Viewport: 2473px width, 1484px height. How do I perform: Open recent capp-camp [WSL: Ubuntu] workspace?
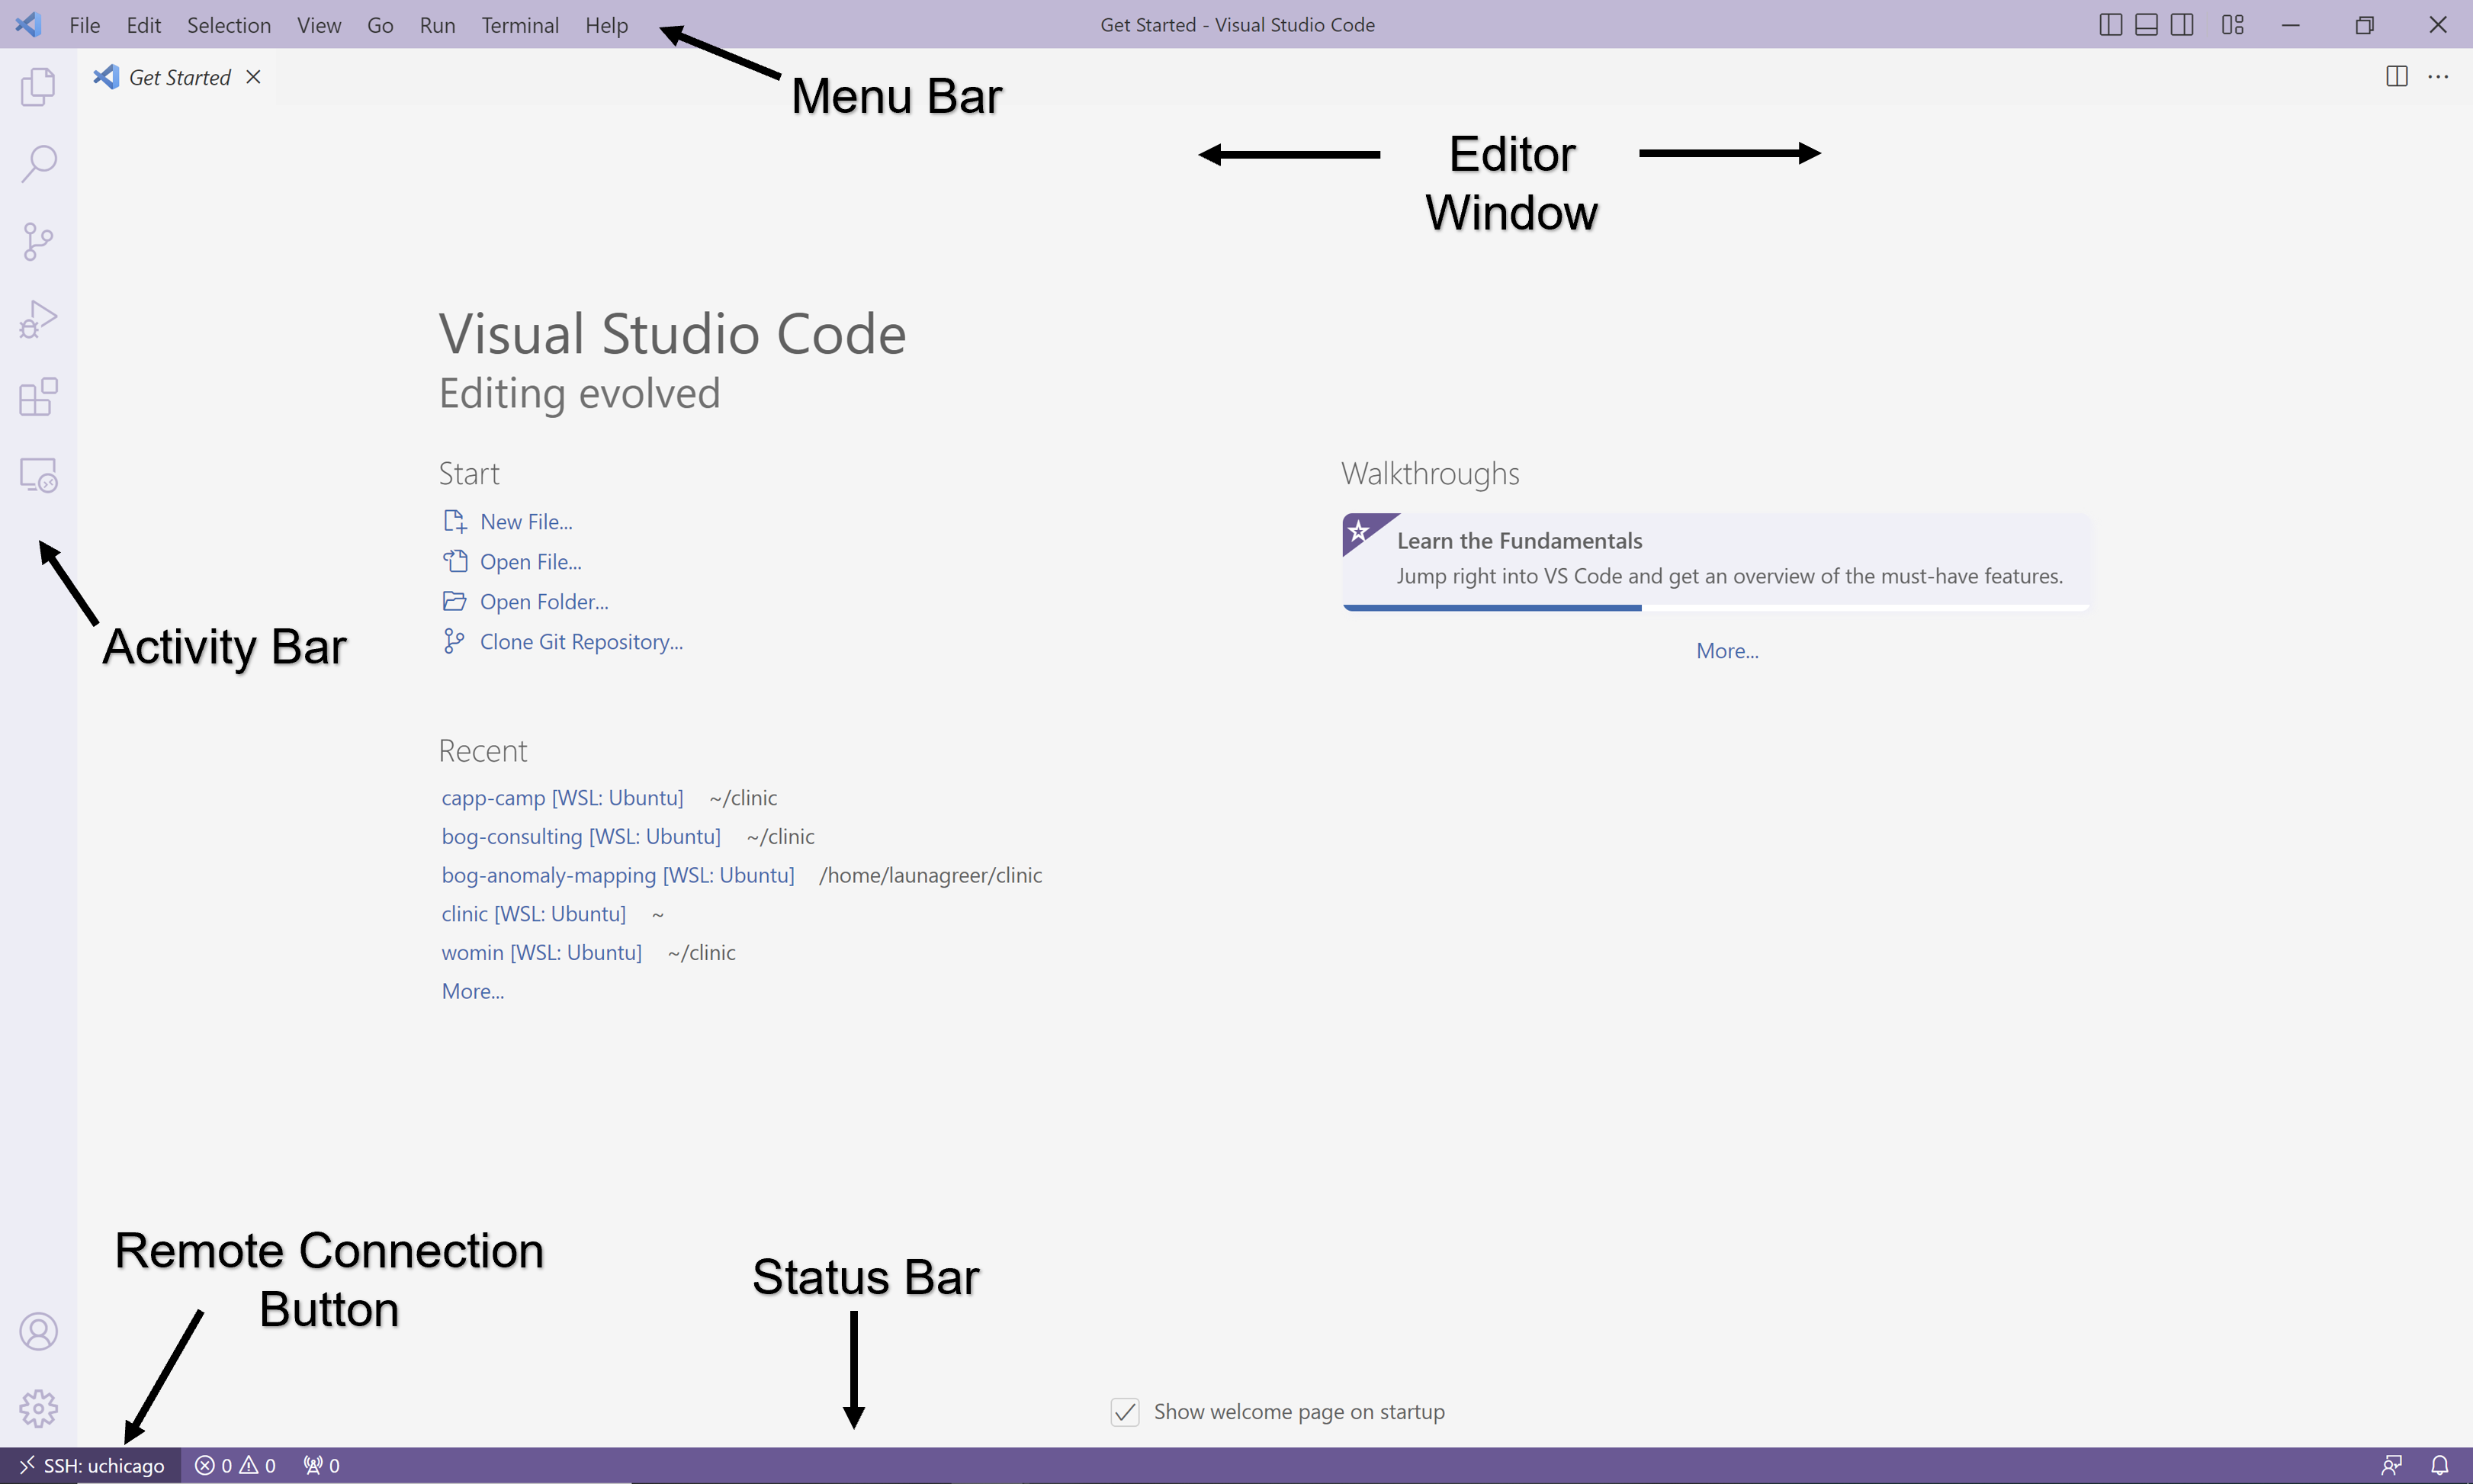click(562, 798)
